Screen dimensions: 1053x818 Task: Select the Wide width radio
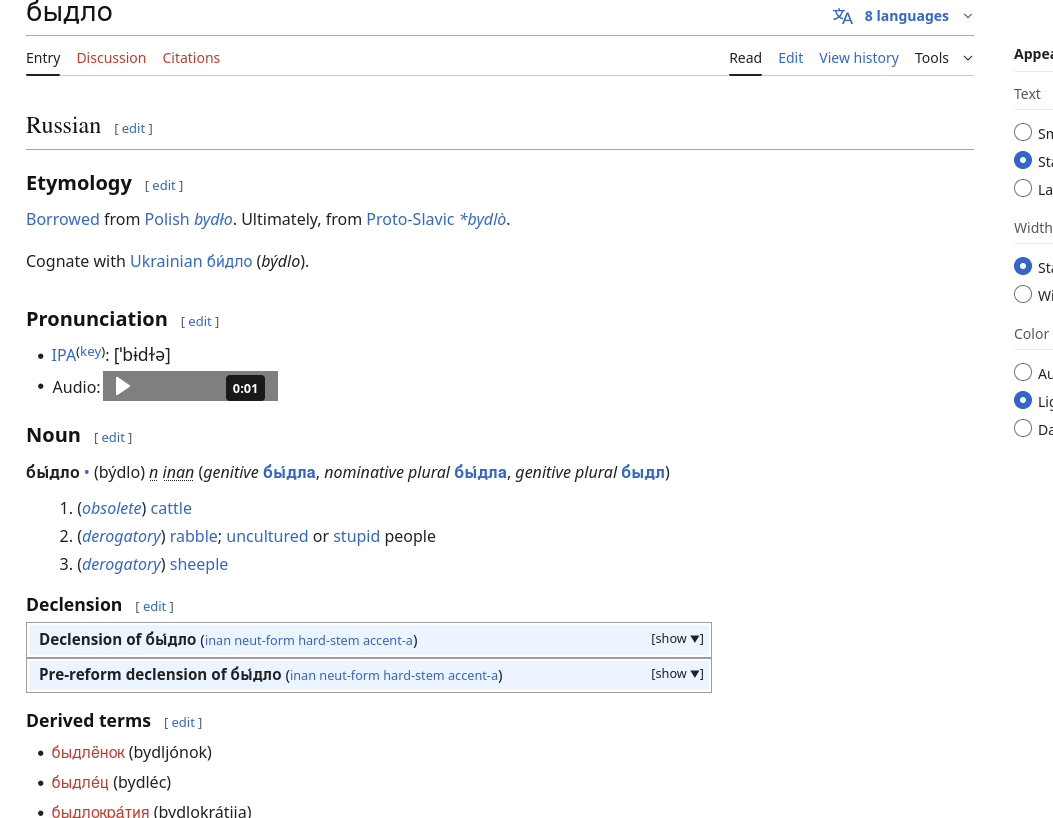(x=1023, y=294)
